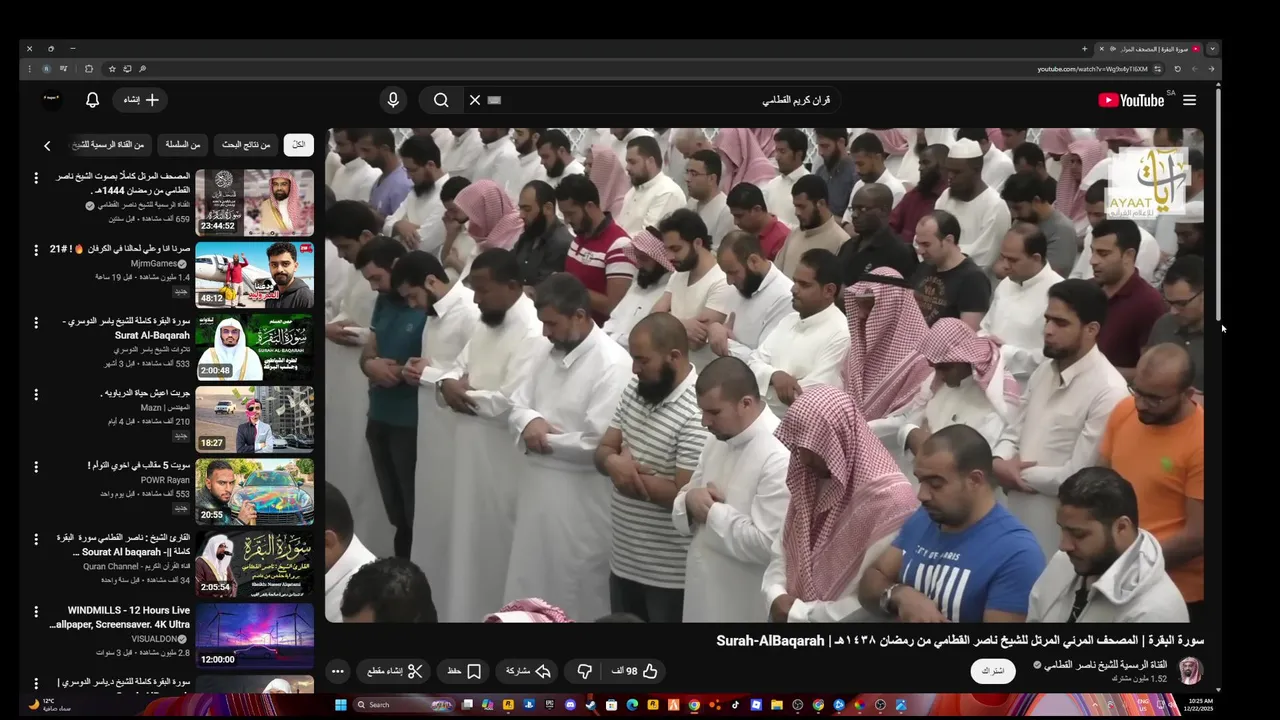Open the YouTube hamburger guide menu
Image resolution: width=1280 pixels, height=720 pixels.
1189,100
